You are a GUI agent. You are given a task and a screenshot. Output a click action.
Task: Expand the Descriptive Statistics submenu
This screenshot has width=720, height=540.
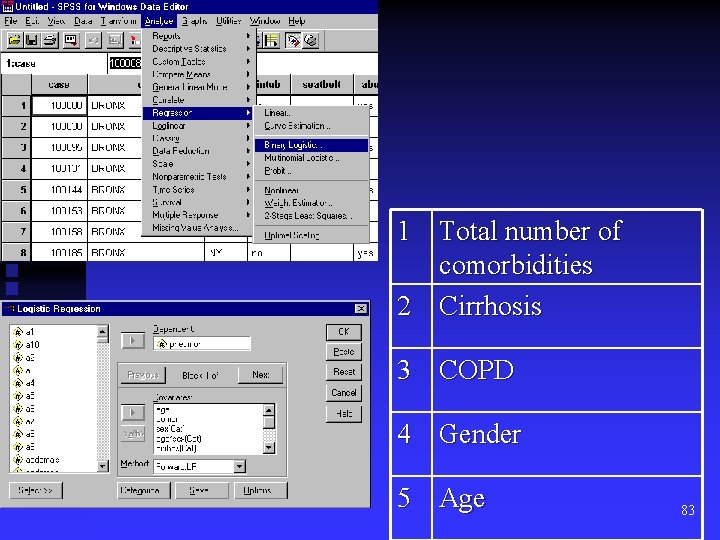197,49
